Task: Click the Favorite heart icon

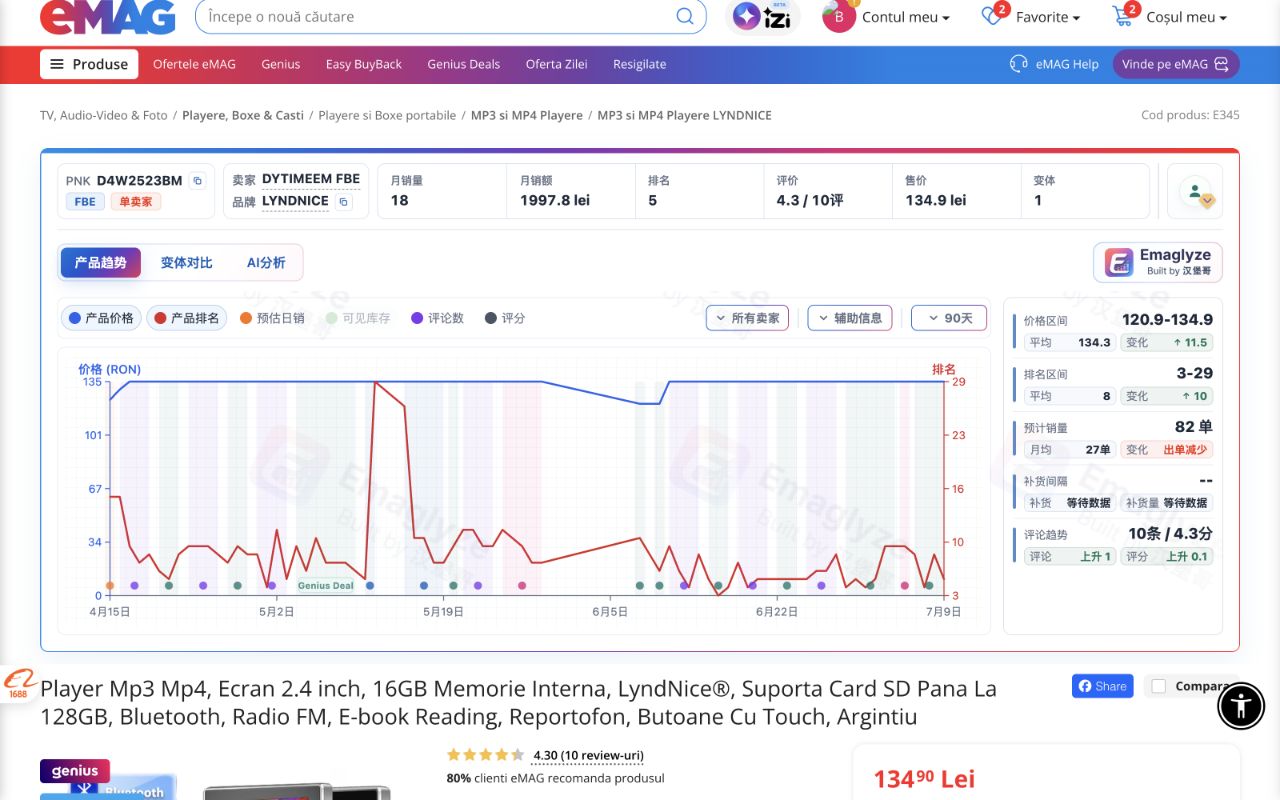Action: pos(991,16)
